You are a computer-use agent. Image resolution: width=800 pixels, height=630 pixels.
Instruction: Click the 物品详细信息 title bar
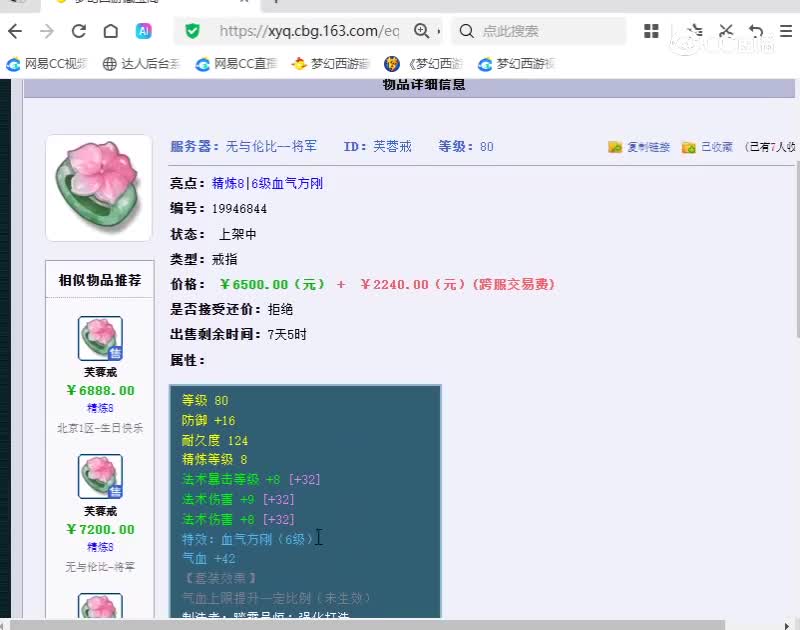point(409,88)
